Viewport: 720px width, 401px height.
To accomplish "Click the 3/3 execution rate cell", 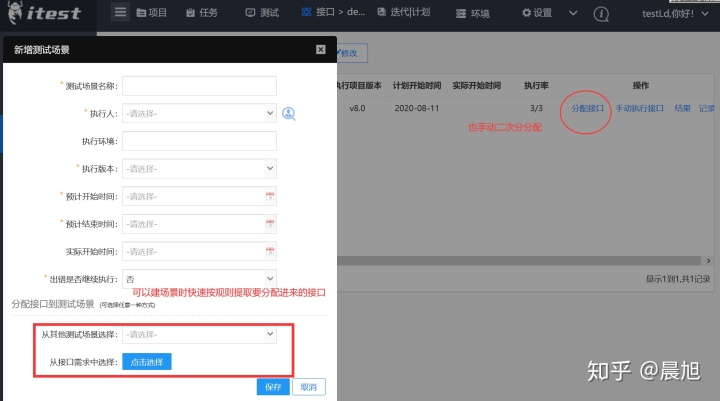I will coord(536,108).
